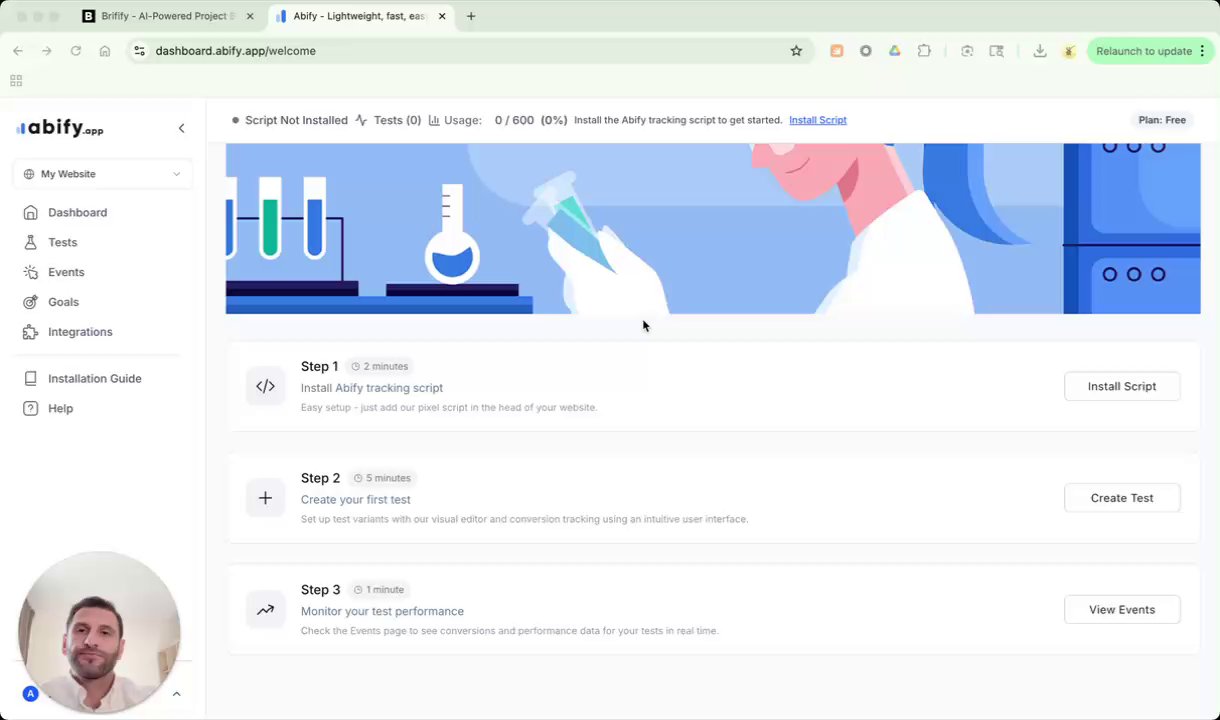Close the Abify browser tab

pyautogui.click(x=442, y=16)
